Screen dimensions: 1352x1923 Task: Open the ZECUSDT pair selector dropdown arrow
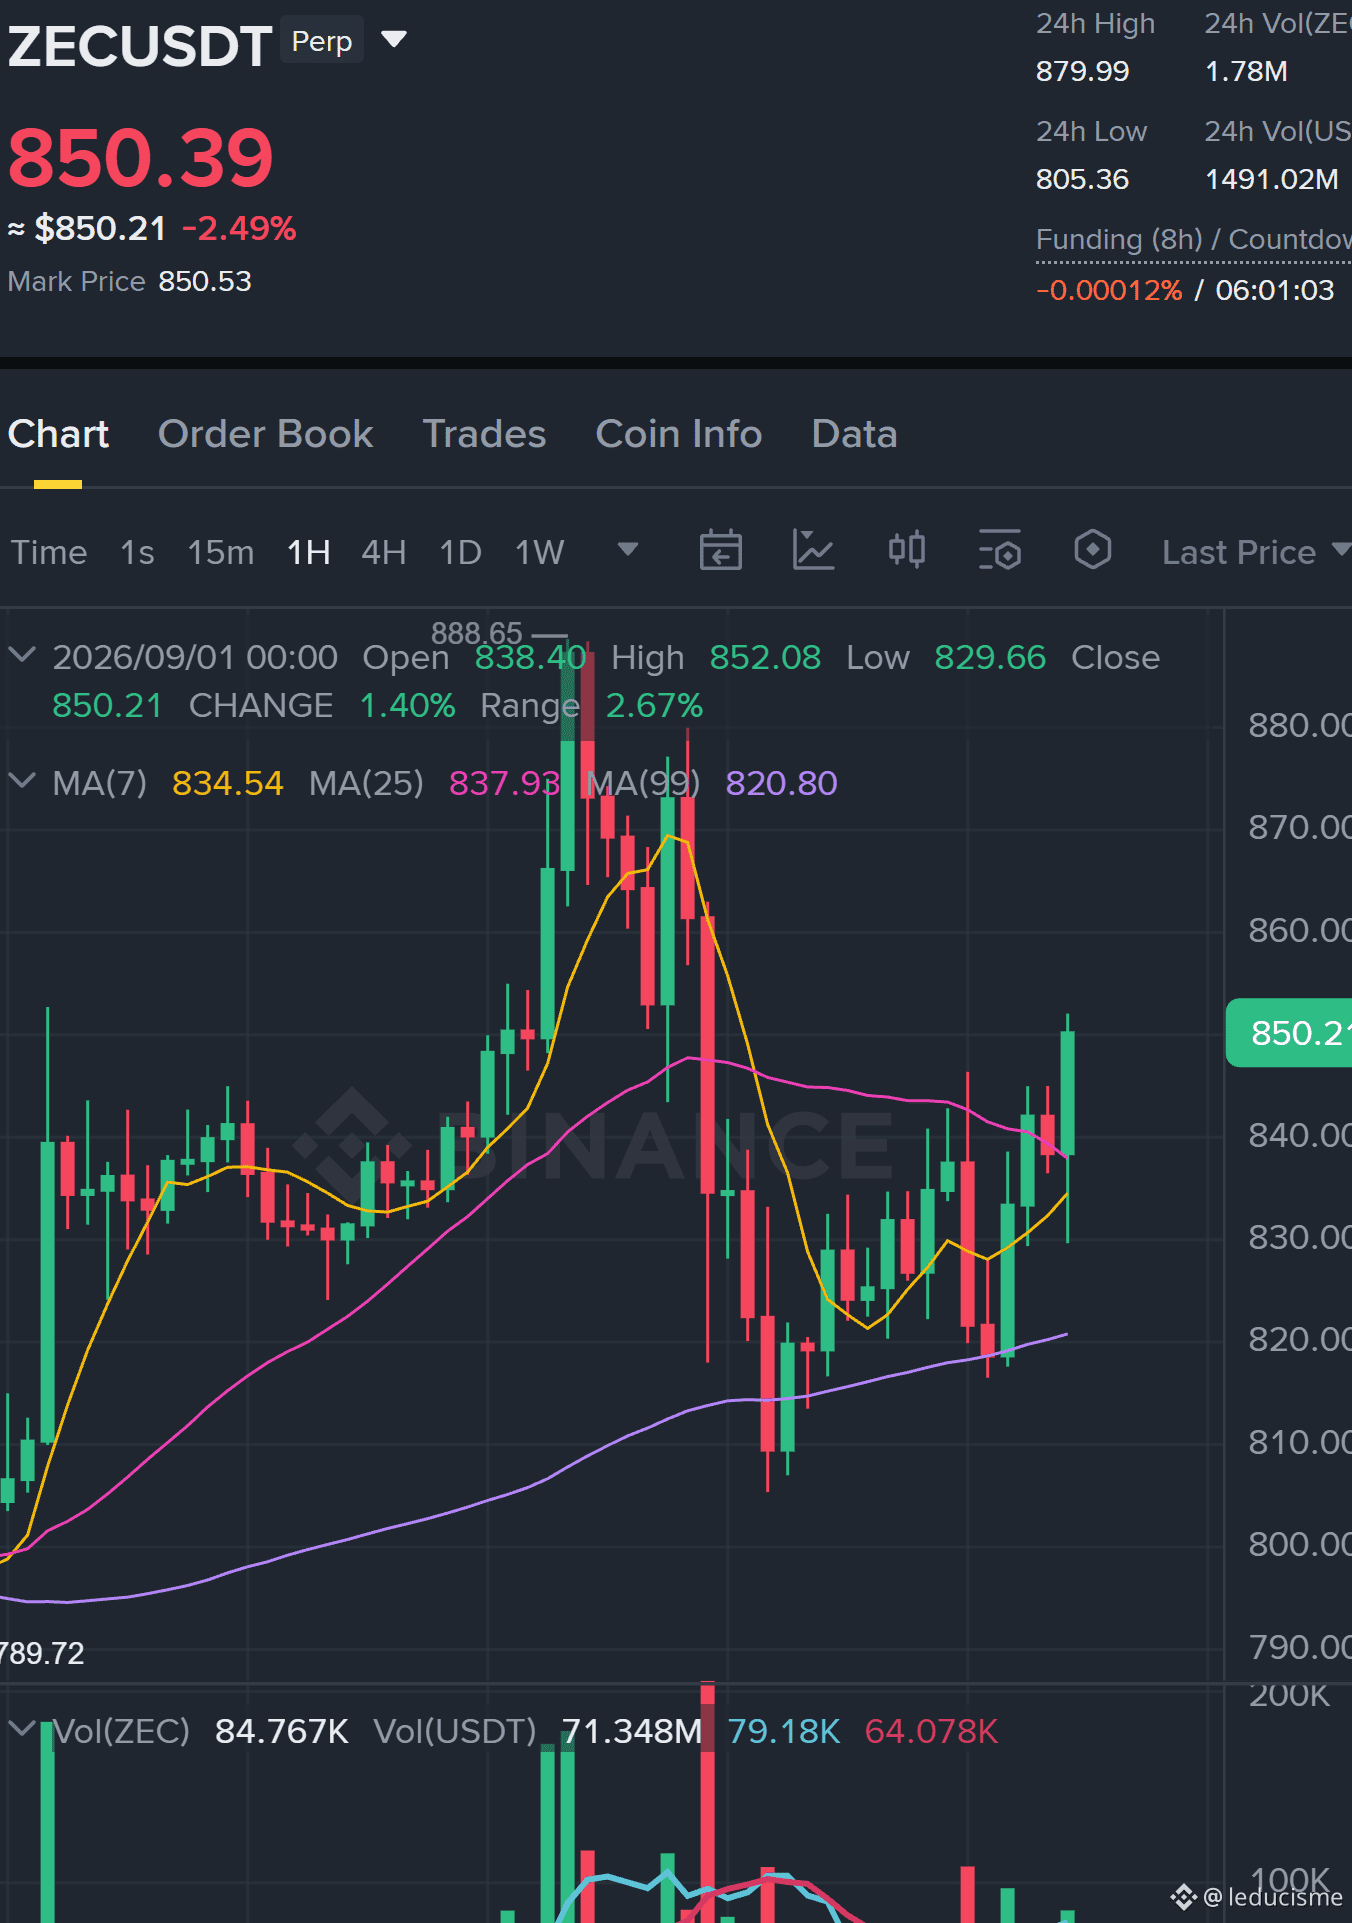[394, 40]
